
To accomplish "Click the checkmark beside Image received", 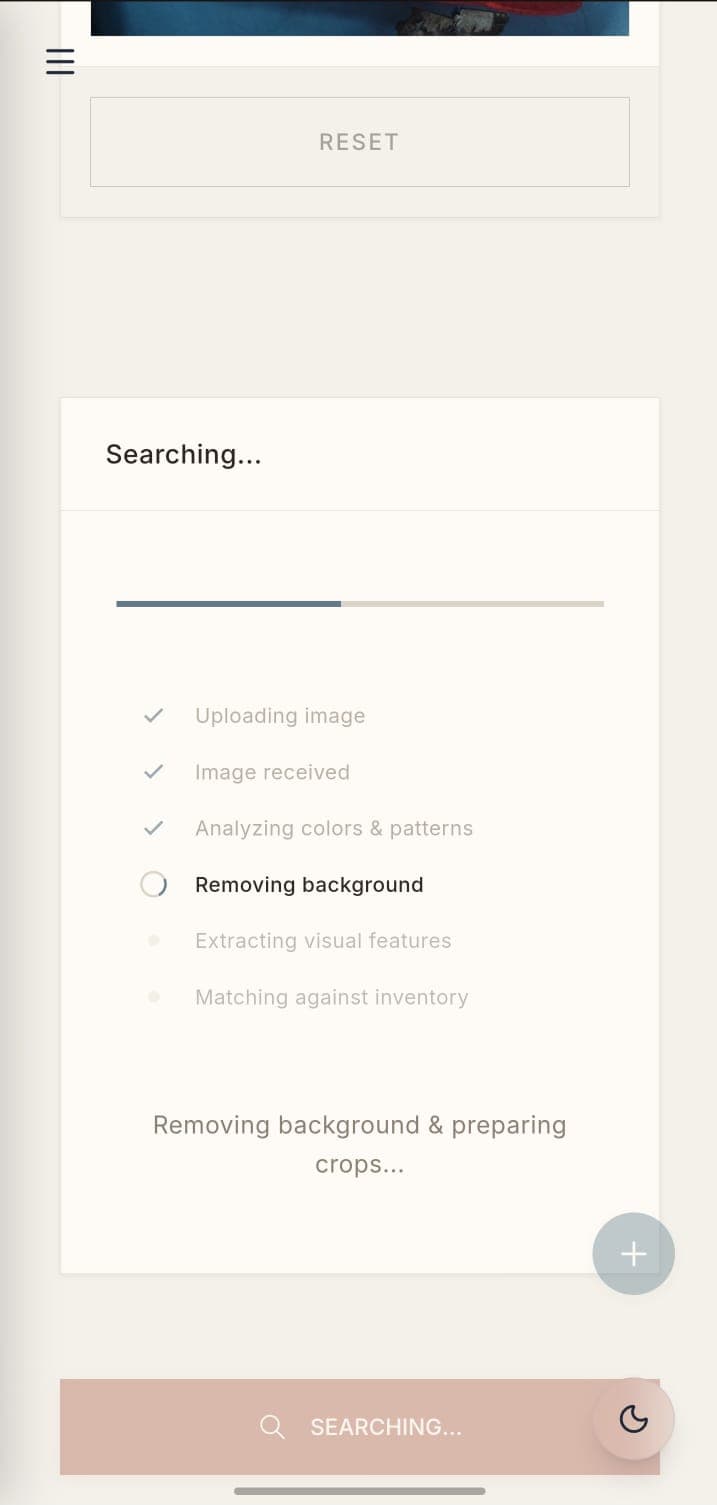I will pos(154,771).
